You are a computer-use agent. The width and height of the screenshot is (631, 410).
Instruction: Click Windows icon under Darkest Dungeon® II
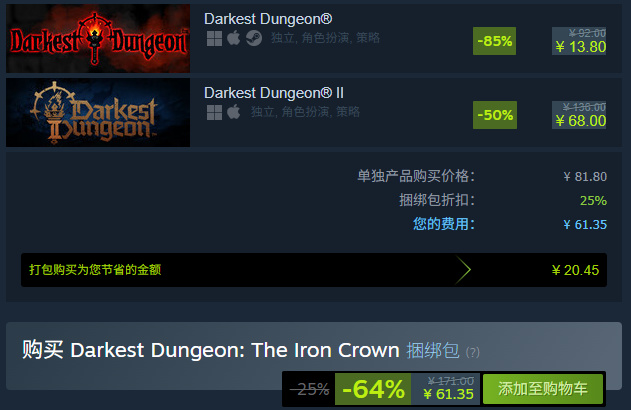(x=214, y=113)
